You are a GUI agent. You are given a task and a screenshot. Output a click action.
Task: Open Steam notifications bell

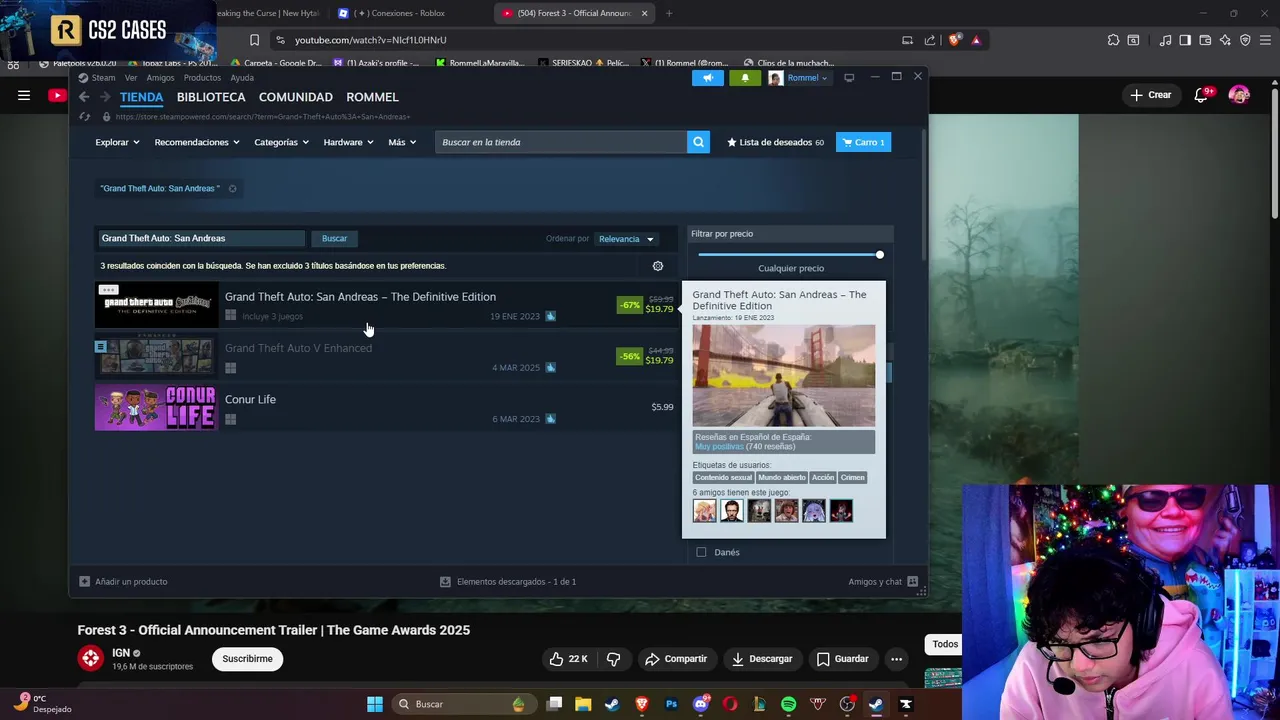click(745, 78)
